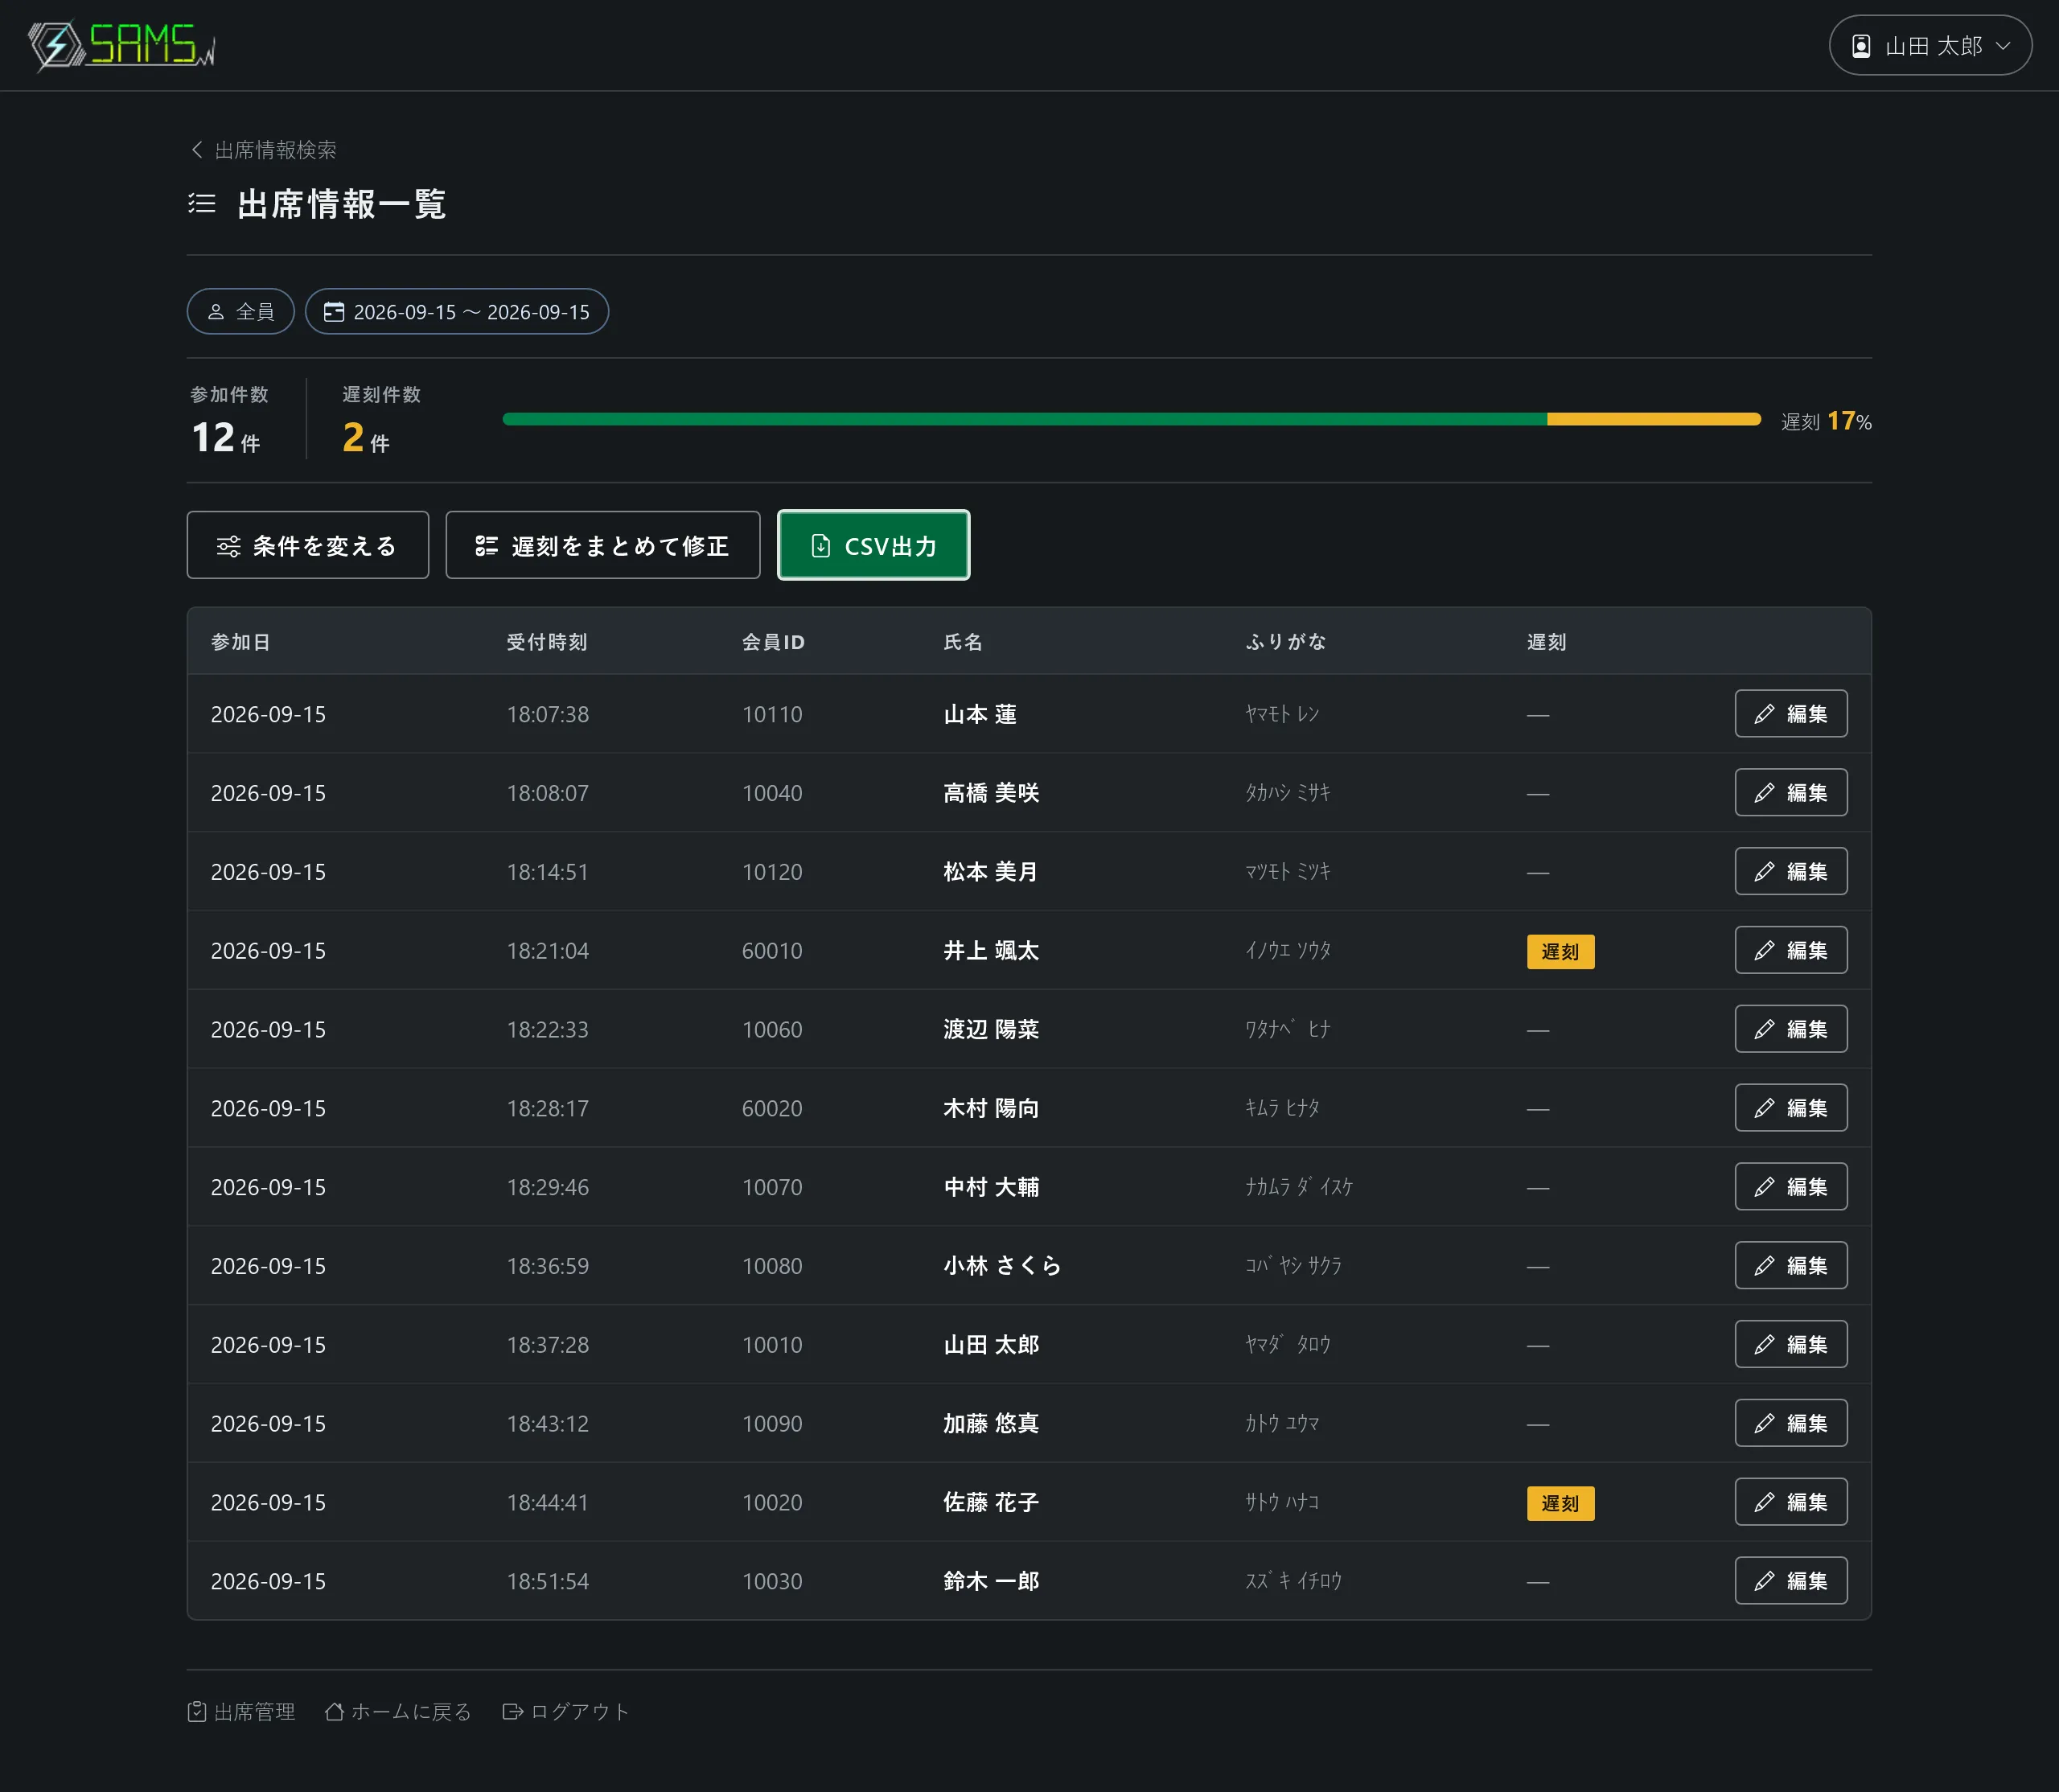
Task: Click the lateness progress bar
Action: click(1131, 420)
